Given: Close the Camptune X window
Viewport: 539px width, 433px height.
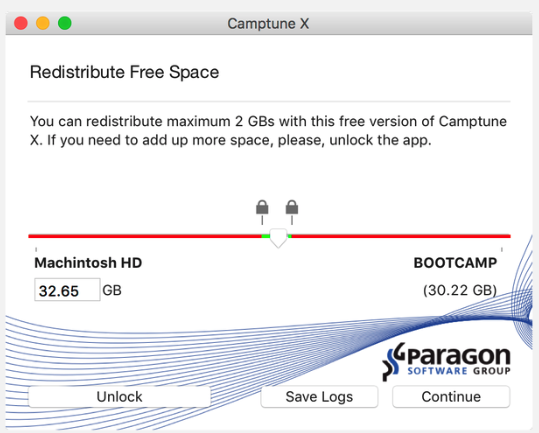Looking at the screenshot, I should pyautogui.click(x=21, y=23).
